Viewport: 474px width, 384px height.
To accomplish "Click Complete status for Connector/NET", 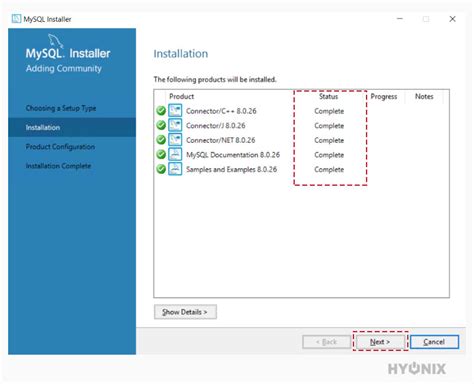I will [329, 140].
